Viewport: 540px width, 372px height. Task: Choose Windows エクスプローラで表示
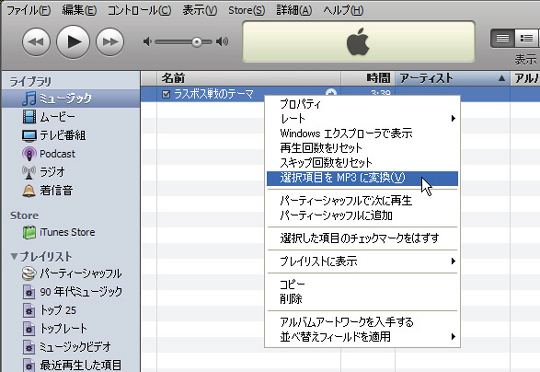[362, 133]
